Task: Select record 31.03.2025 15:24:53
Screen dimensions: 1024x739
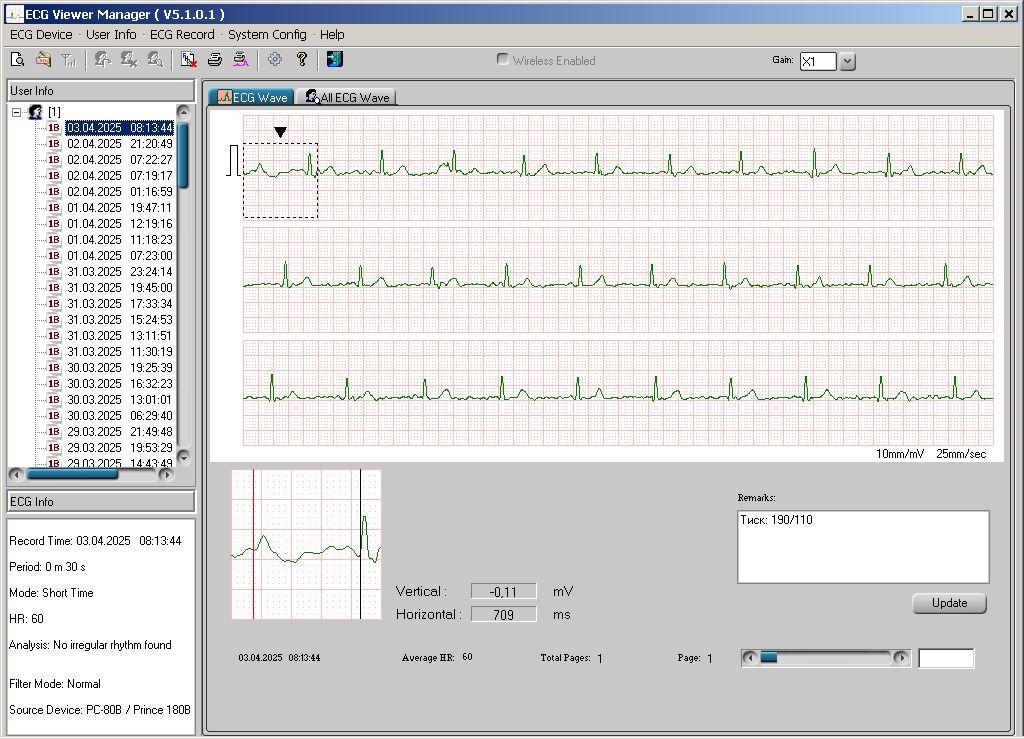Action: 120,320
